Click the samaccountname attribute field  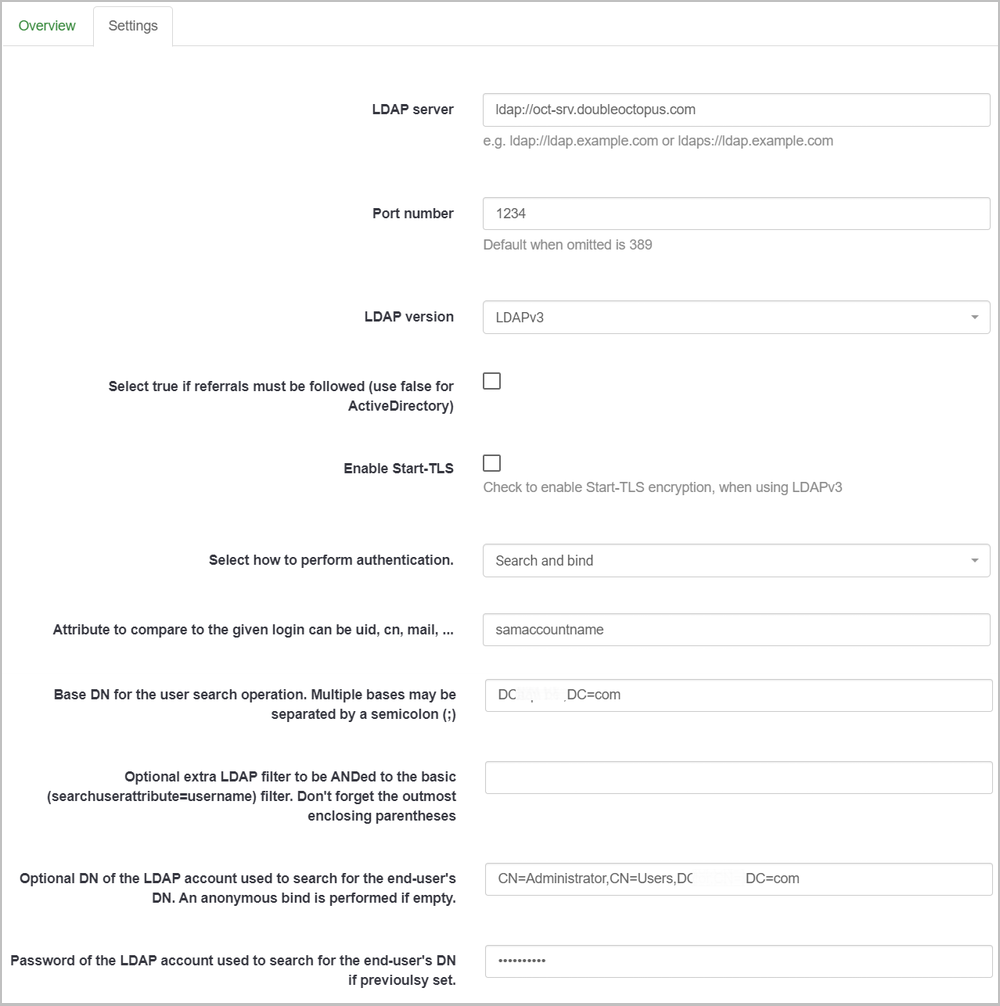736,630
